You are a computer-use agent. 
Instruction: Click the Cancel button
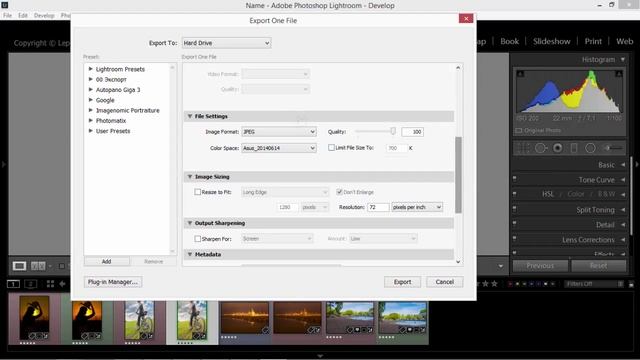pos(444,282)
